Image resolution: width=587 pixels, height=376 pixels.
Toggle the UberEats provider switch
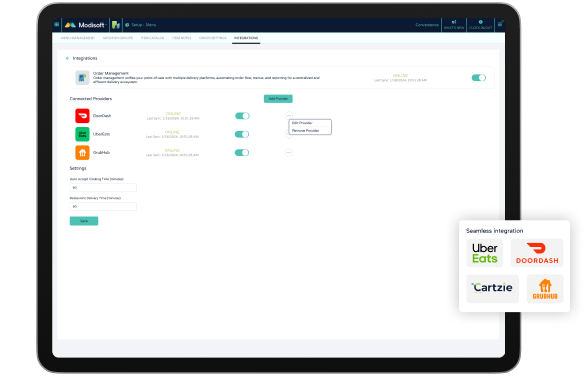pyautogui.click(x=242, y=134)
